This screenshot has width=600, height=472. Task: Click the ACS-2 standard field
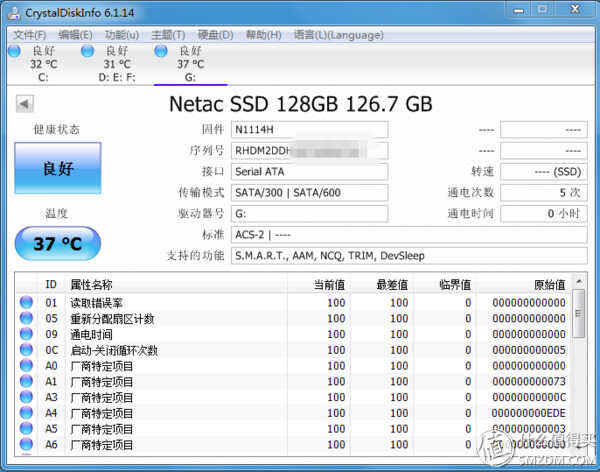pos(409,235)
